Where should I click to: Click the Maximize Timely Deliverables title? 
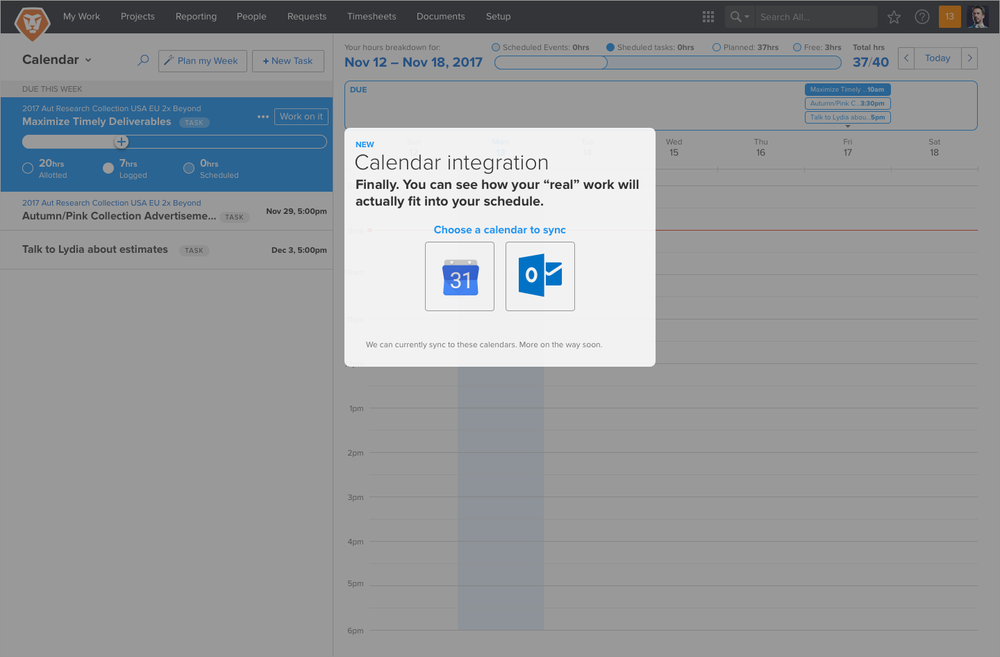[96, 122]
